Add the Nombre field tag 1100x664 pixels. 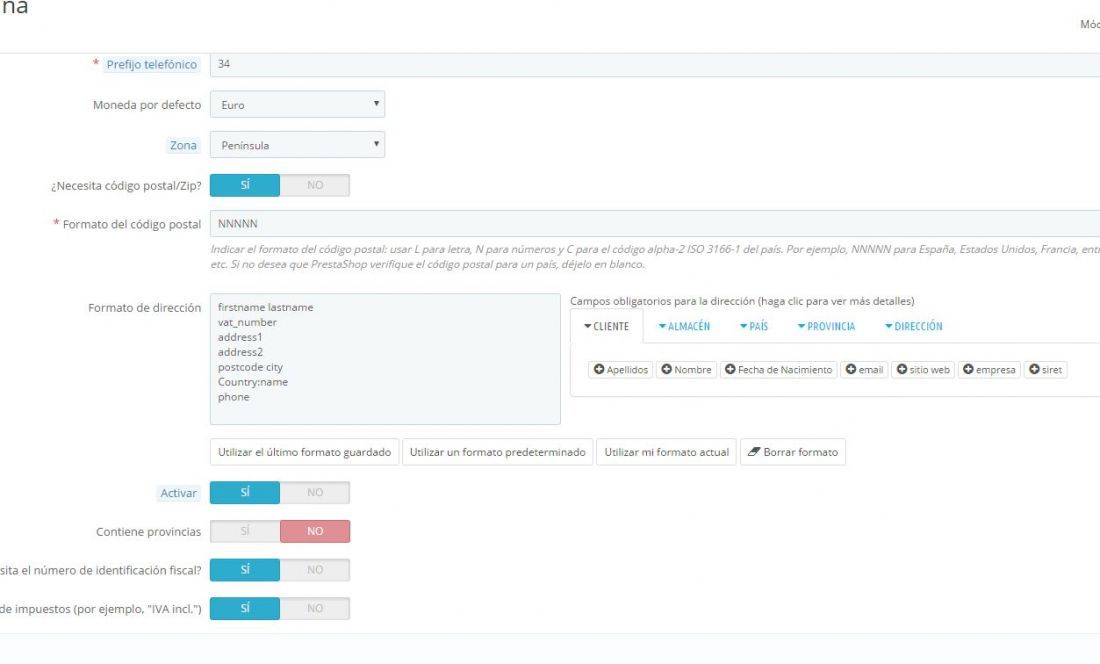pyautogui.click(x=686, y=370)
